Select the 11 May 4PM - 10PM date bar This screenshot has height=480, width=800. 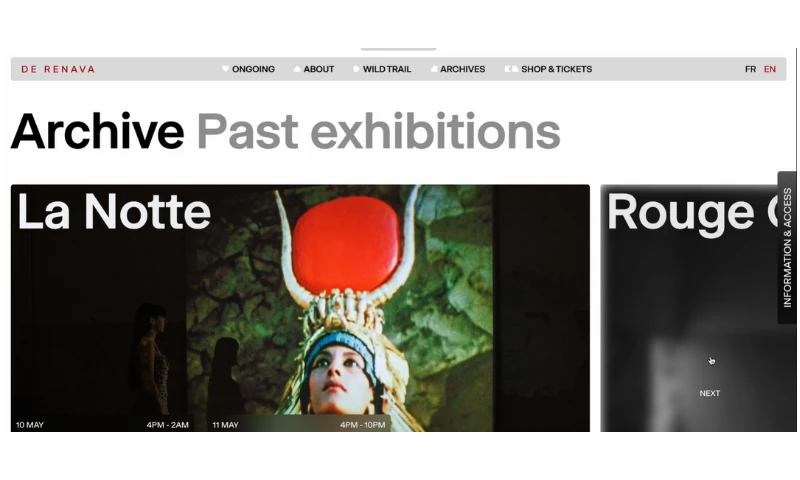click(299, 424)
